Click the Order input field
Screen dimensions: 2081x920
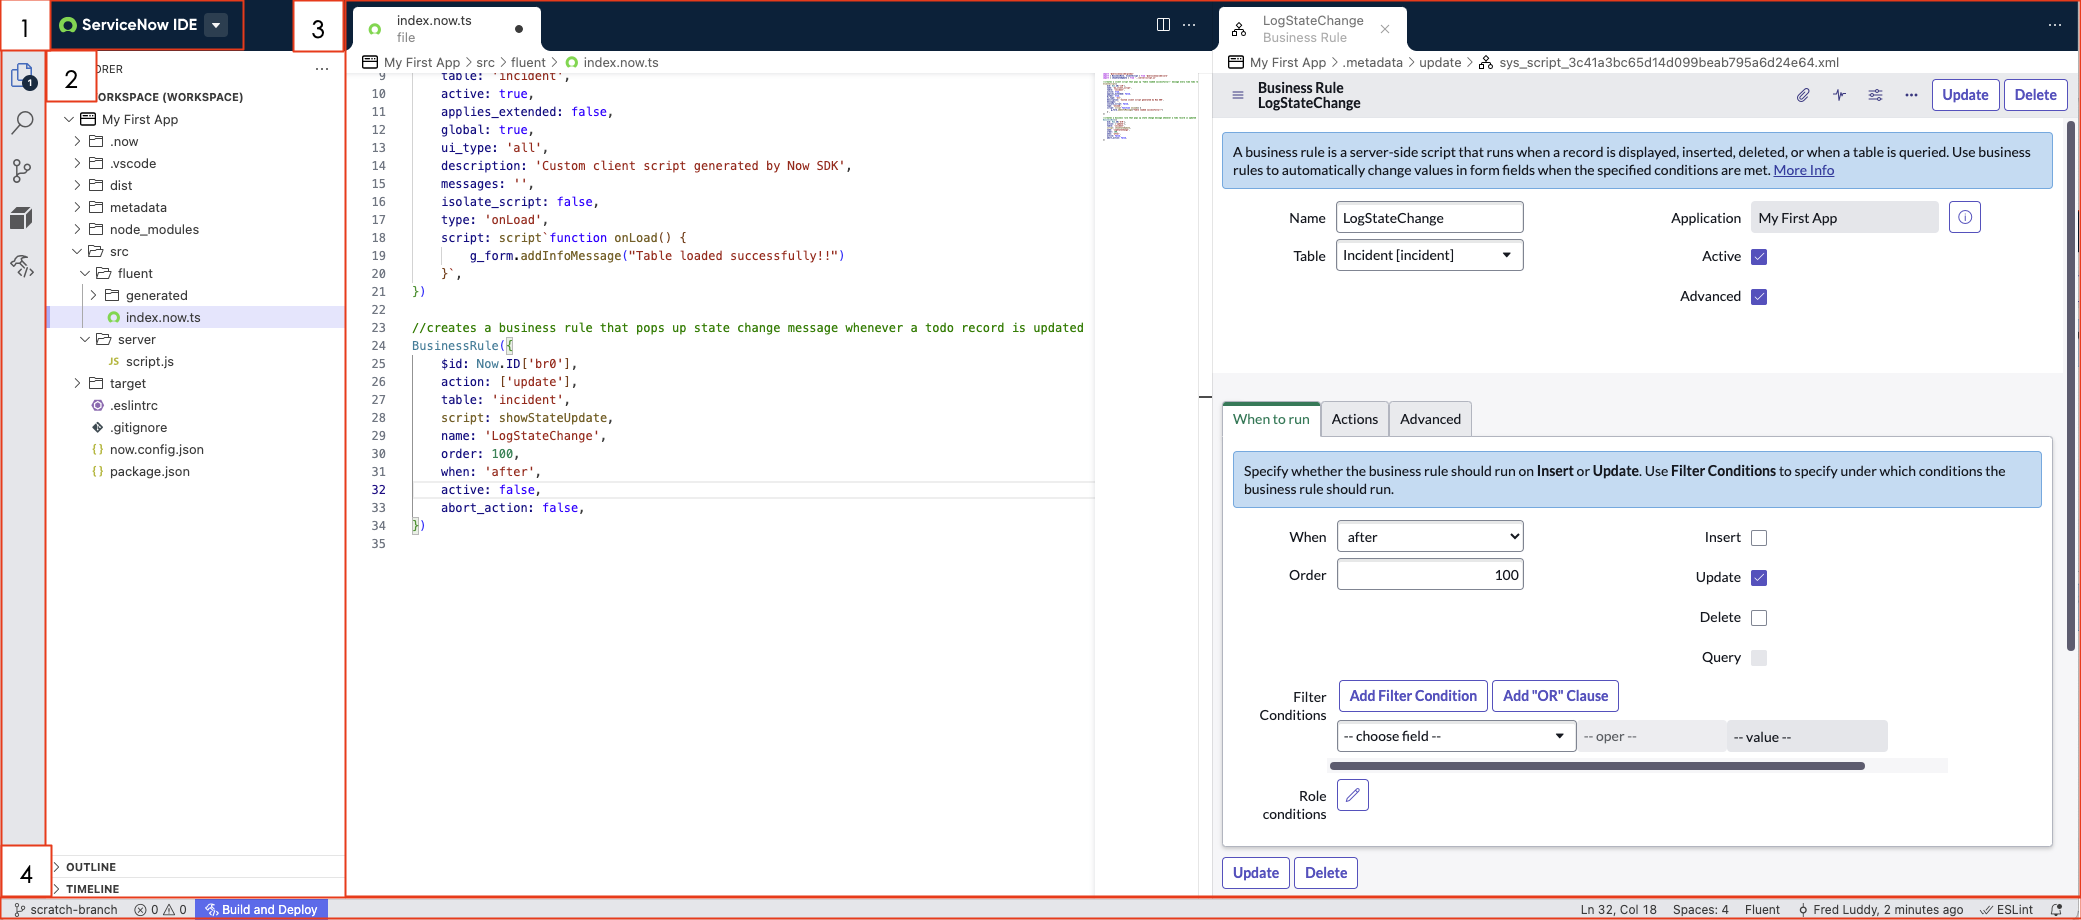pos(1430,575)
